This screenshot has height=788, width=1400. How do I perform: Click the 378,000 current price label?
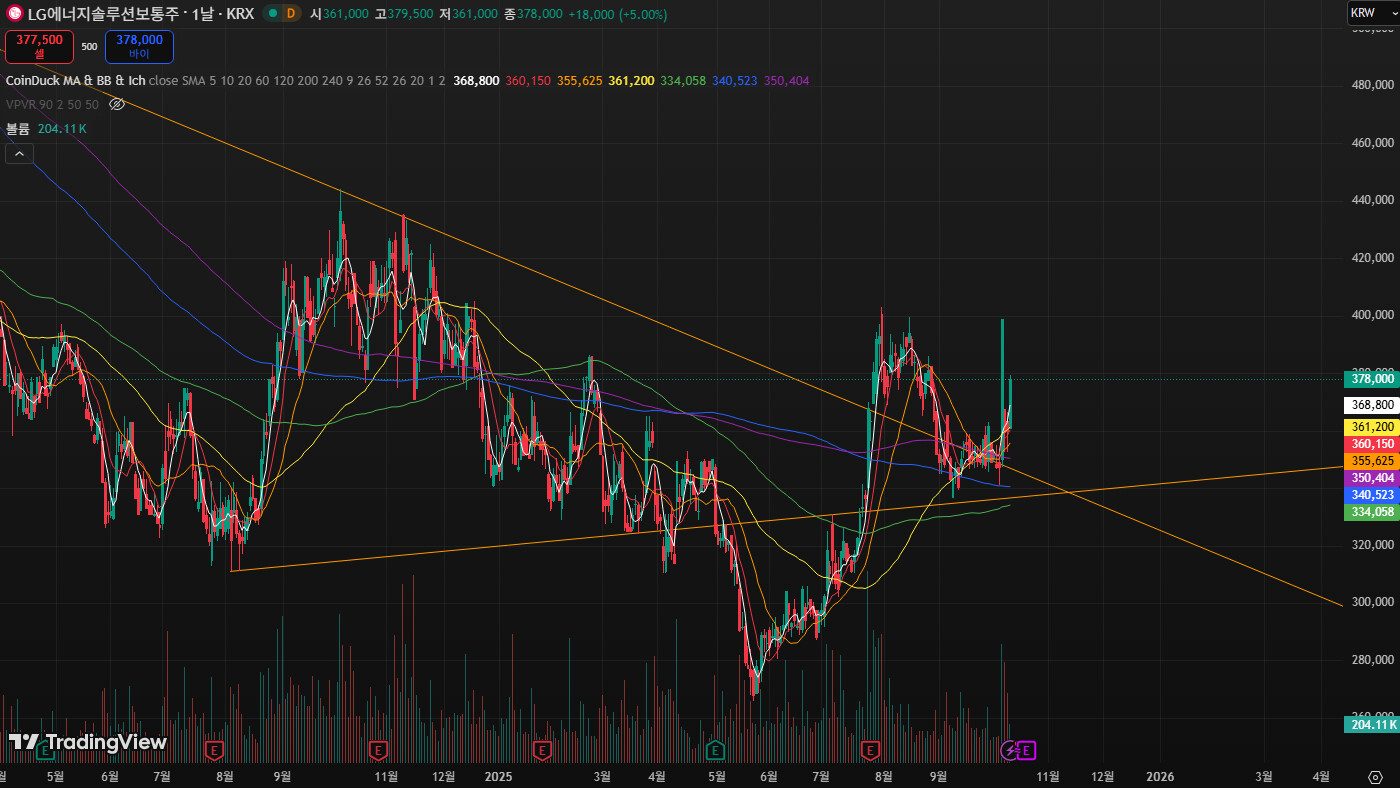[1371, 379]
